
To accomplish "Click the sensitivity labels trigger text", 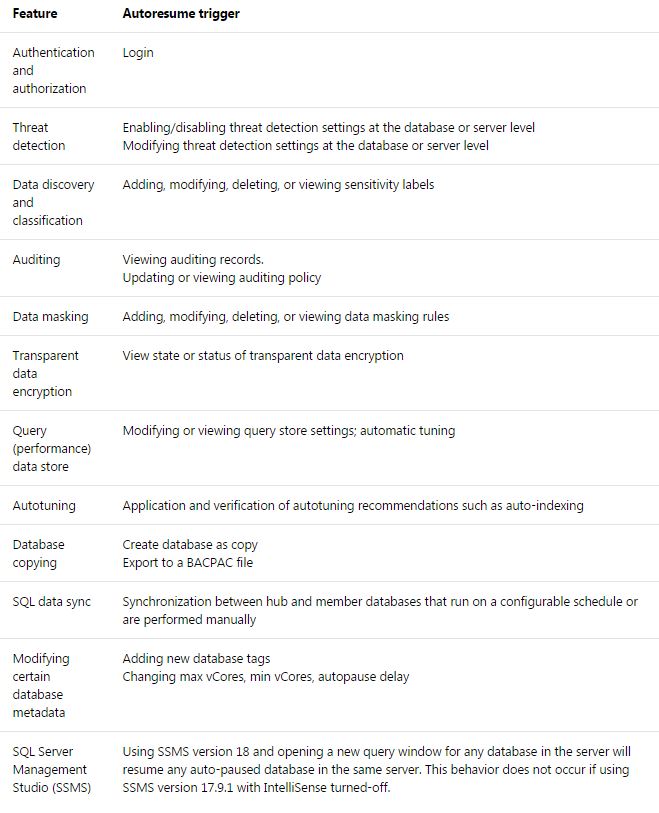I will pos(278,184).
